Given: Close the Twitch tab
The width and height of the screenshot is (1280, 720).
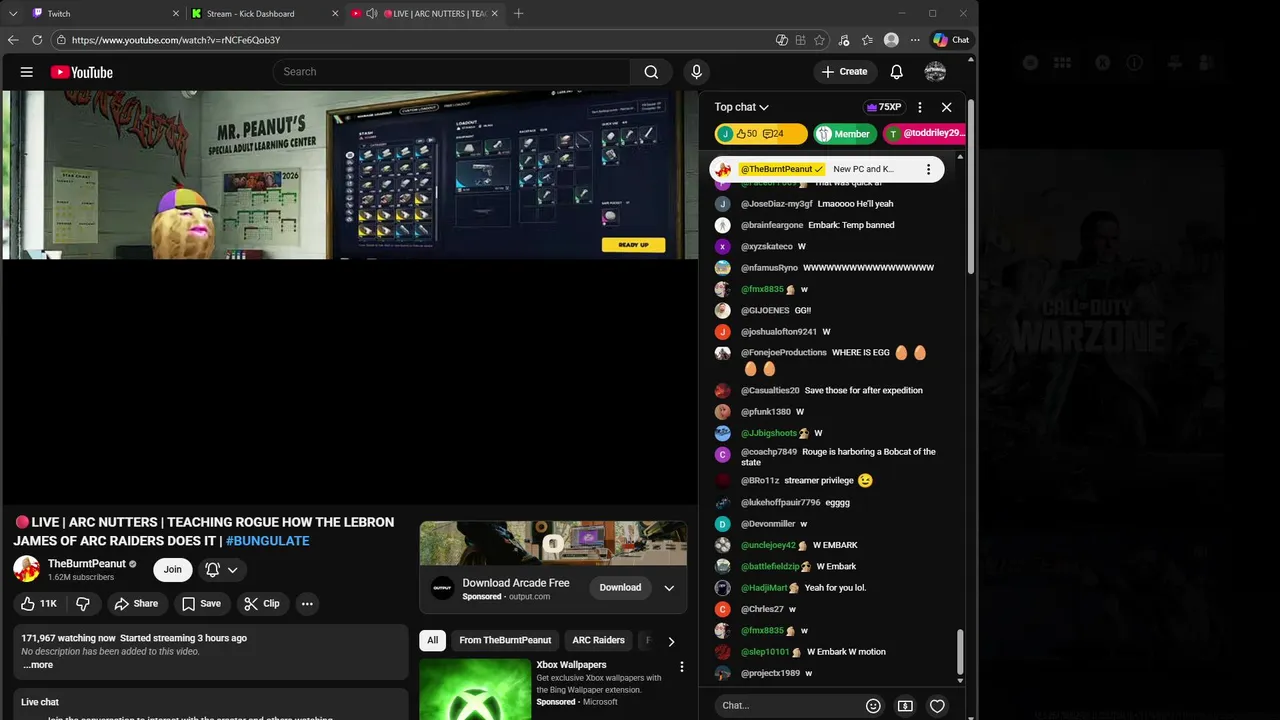Looking at the screenshot, I should click(x=176, y=14).
